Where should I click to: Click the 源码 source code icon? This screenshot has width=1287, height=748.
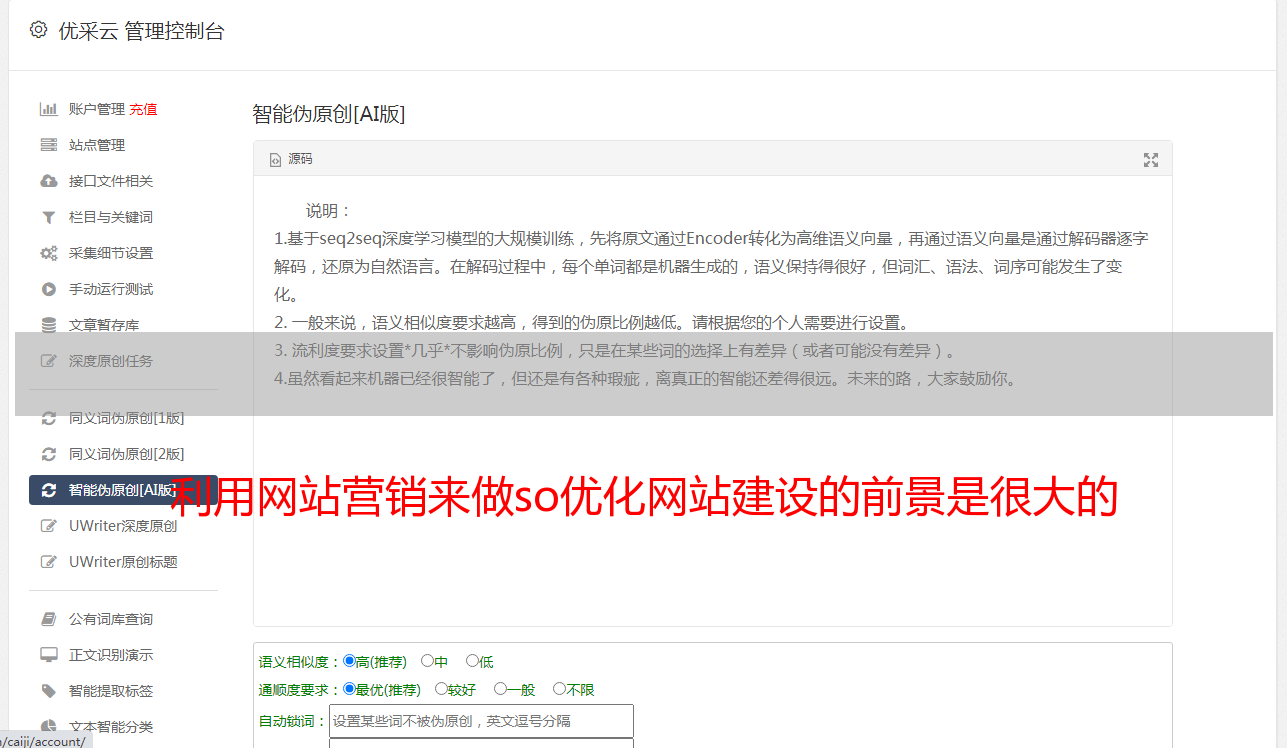click(275, 160)
